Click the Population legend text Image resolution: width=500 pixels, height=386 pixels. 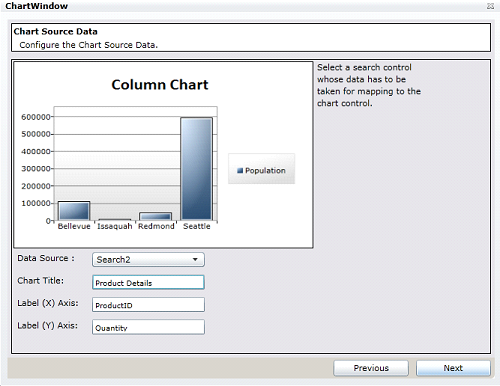265,171
